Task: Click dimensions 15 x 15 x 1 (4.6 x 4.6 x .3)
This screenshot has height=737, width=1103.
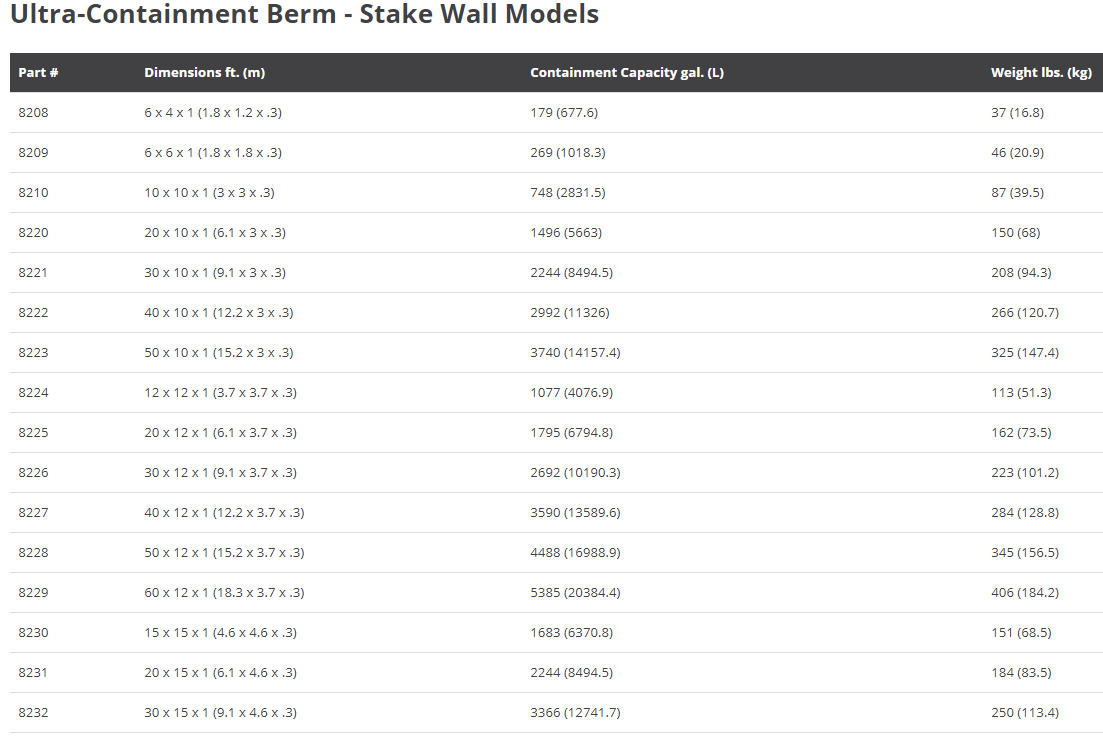Action: pos(221,634)
